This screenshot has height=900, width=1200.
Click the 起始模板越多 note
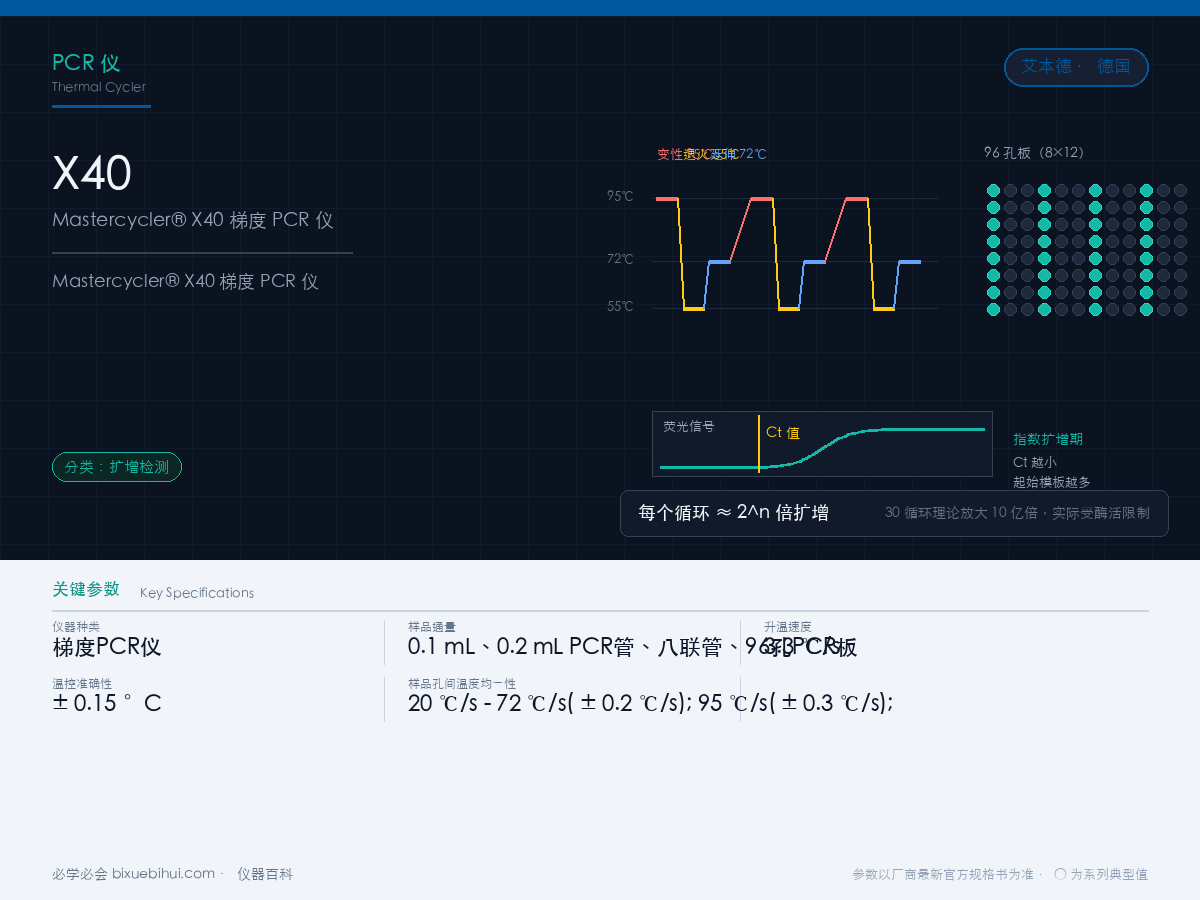coord(1052,482)
